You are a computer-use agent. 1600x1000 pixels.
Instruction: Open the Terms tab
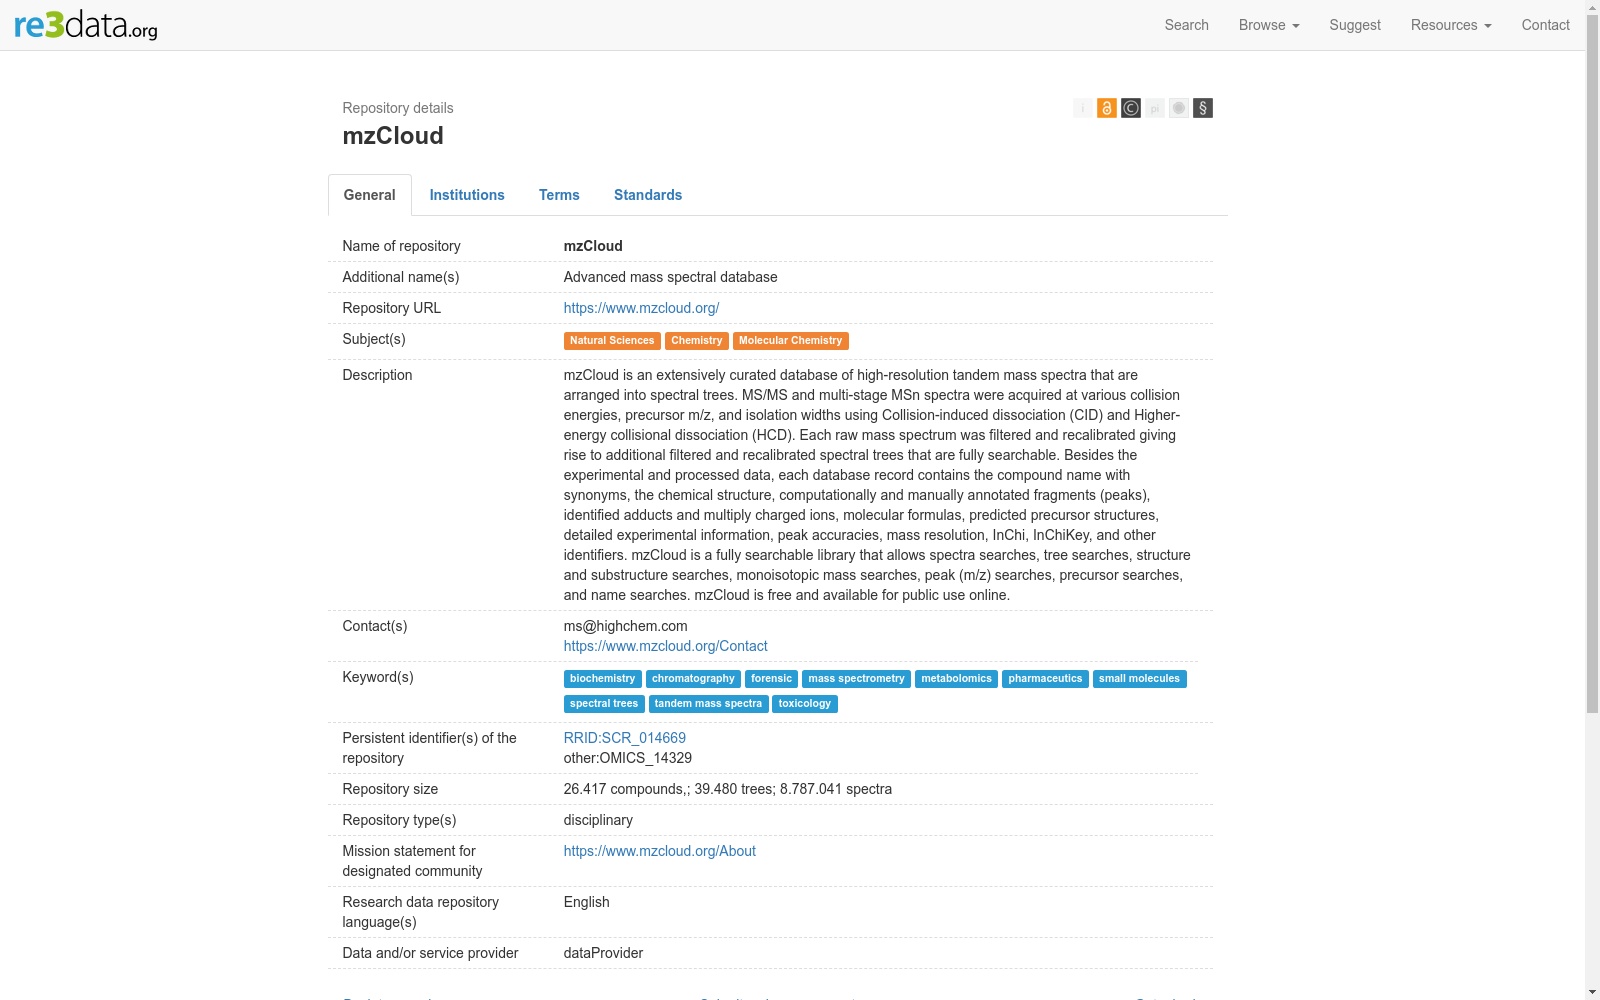coord(559,195)
